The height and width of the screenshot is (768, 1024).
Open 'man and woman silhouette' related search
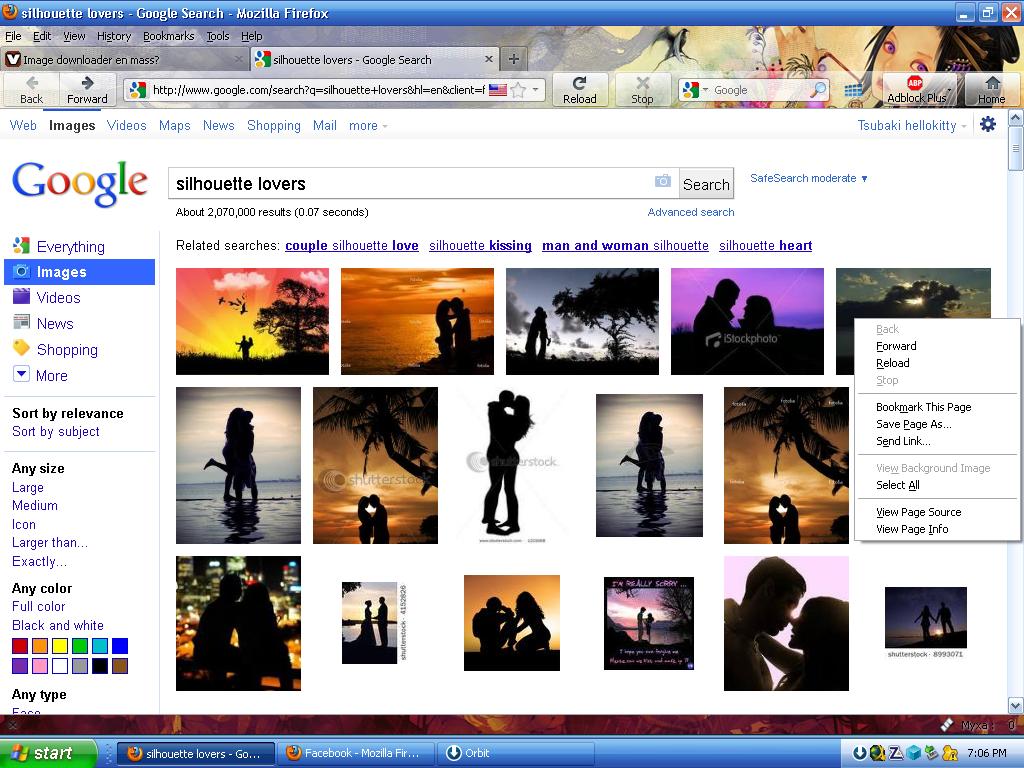(625, 246)
